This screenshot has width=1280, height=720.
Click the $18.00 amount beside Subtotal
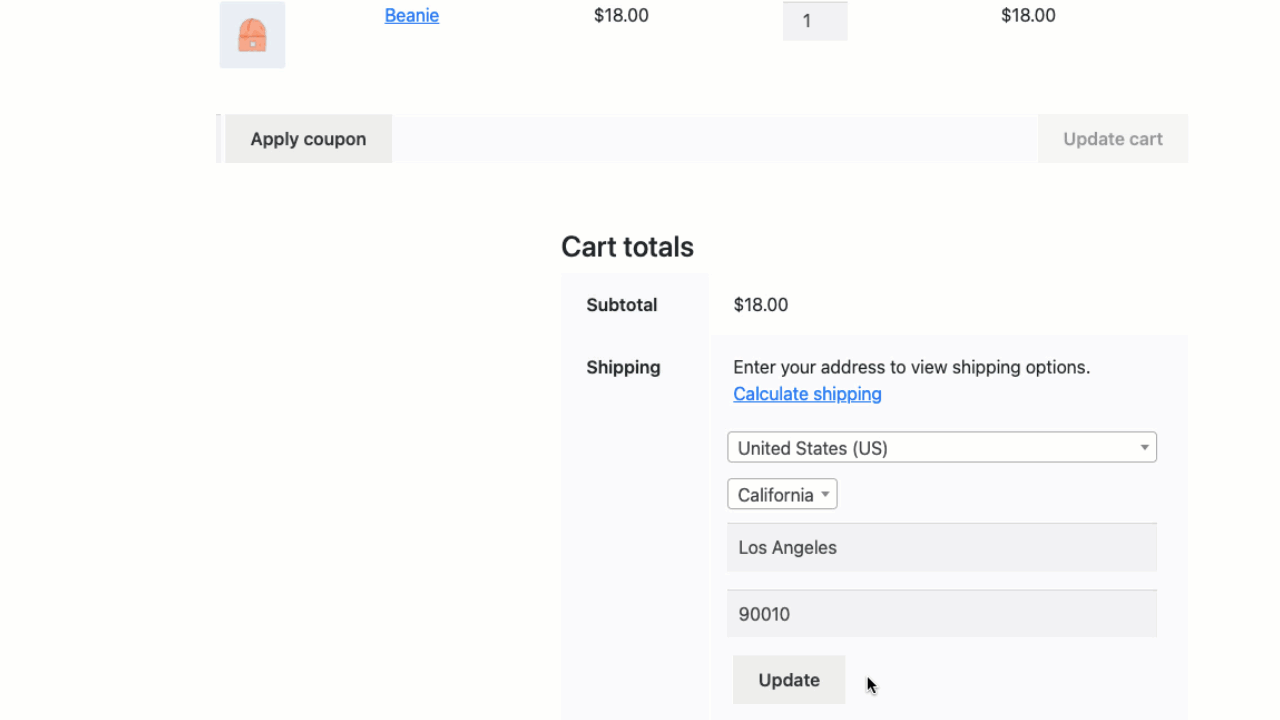point(761,305)
